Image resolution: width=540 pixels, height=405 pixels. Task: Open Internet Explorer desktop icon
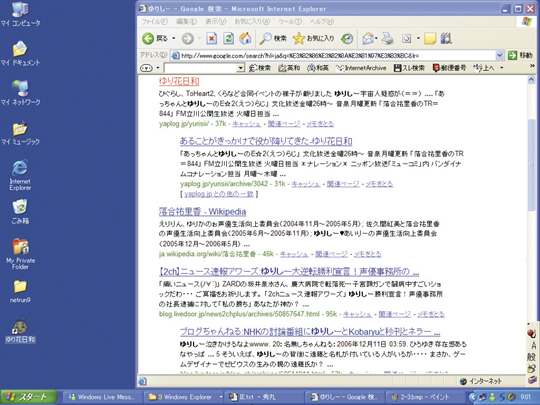[20, 175]
